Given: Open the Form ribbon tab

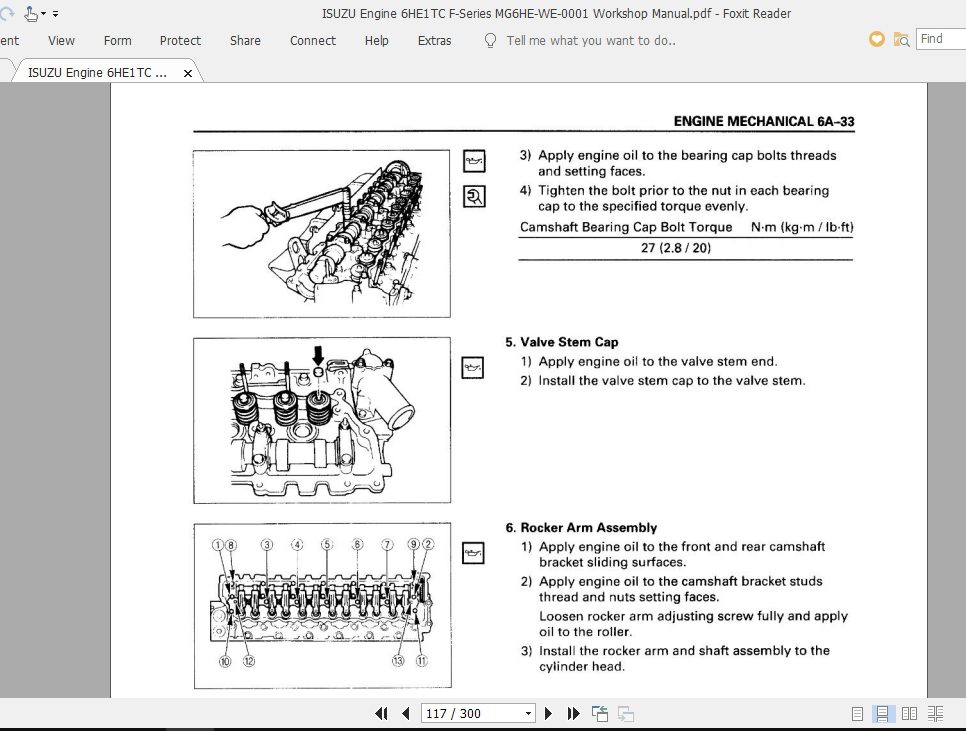Looking at the screenshot, I should (118, 41).
